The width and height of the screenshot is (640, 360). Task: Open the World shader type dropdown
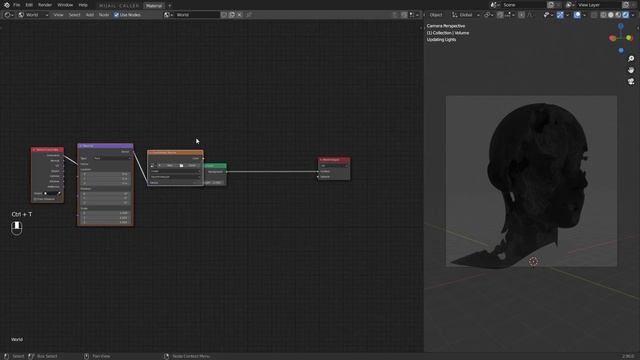click(x=33, y=15)
